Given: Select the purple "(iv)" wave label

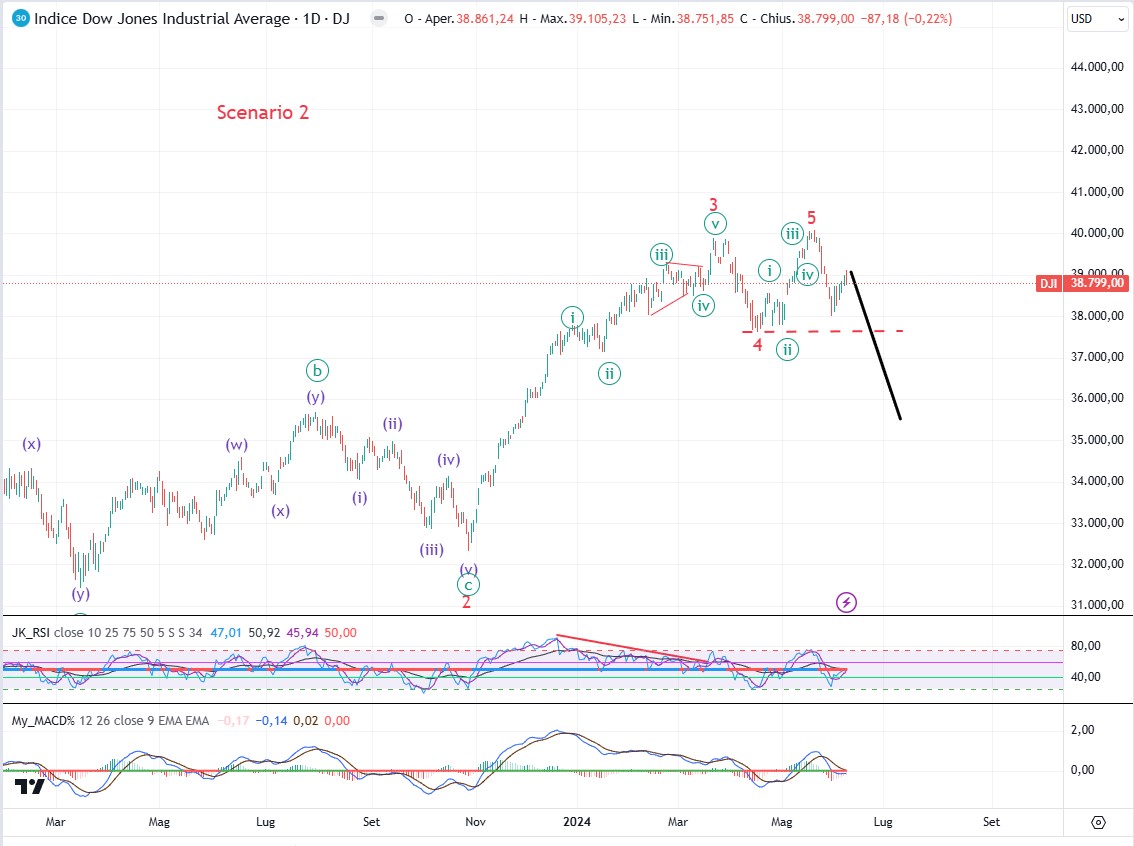Looking at the screenshot, I should [x=448, y=460].
